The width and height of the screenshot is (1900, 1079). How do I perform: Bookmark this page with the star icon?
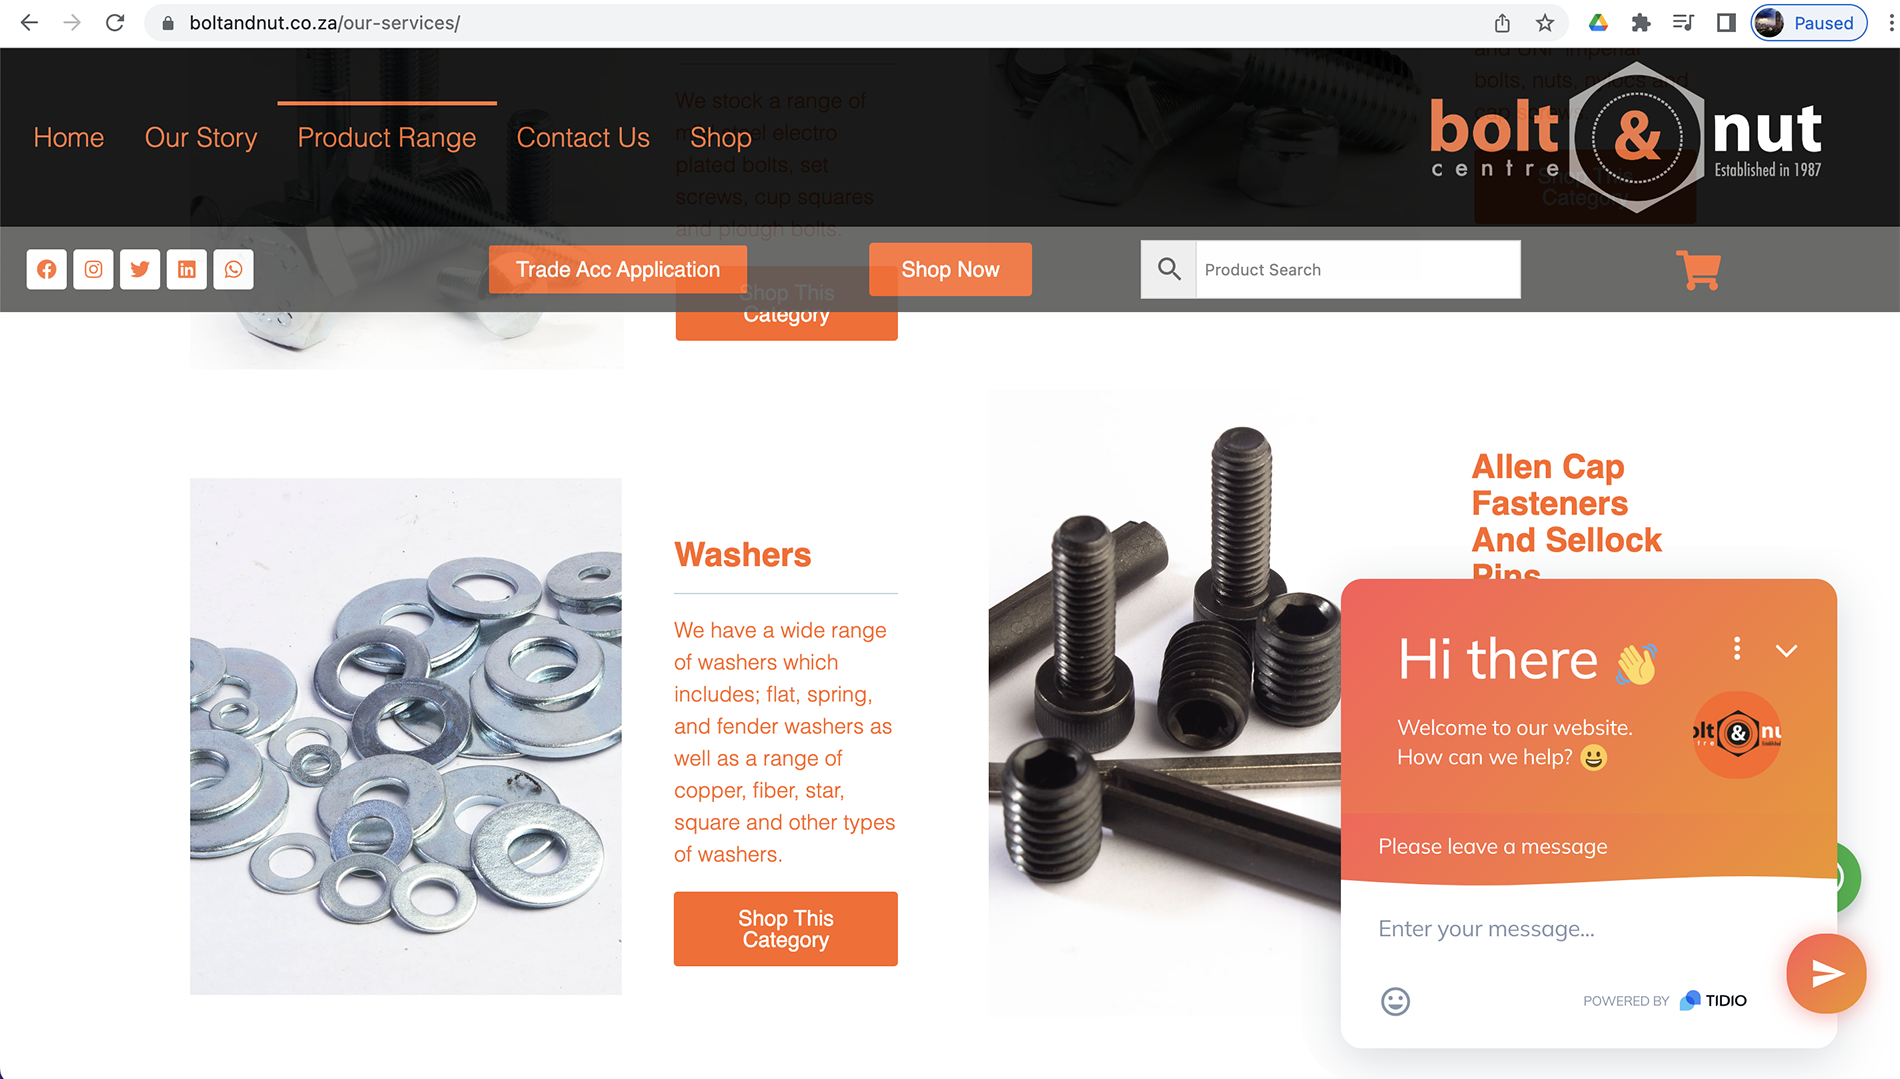tap(1545, 23)
